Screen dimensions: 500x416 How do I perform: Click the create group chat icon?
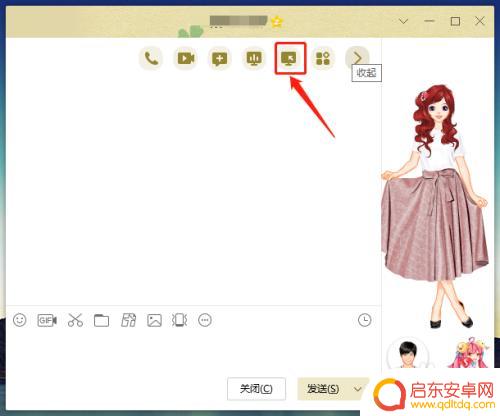click(219, 59)
